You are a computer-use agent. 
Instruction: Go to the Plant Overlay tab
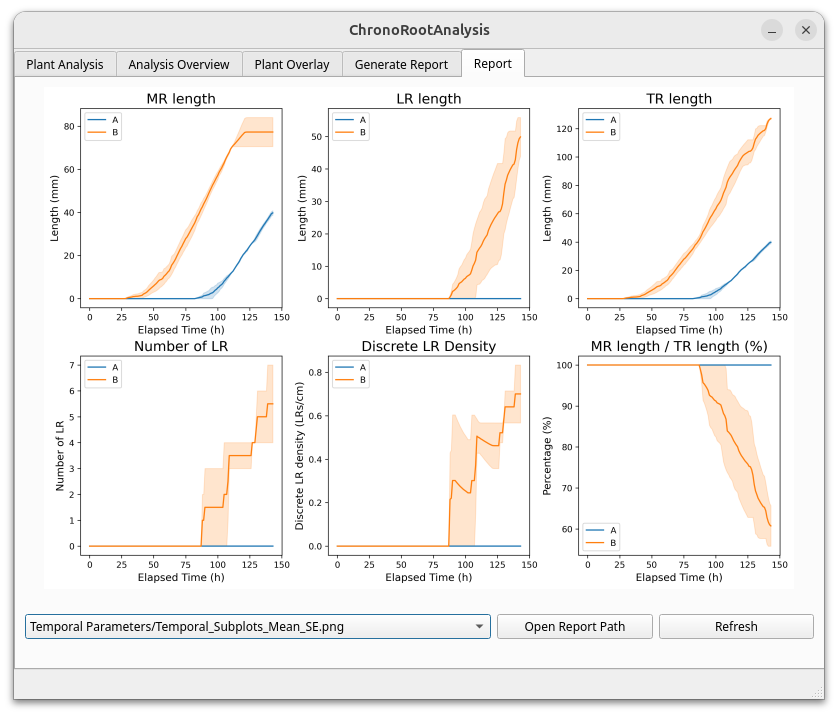292,64
